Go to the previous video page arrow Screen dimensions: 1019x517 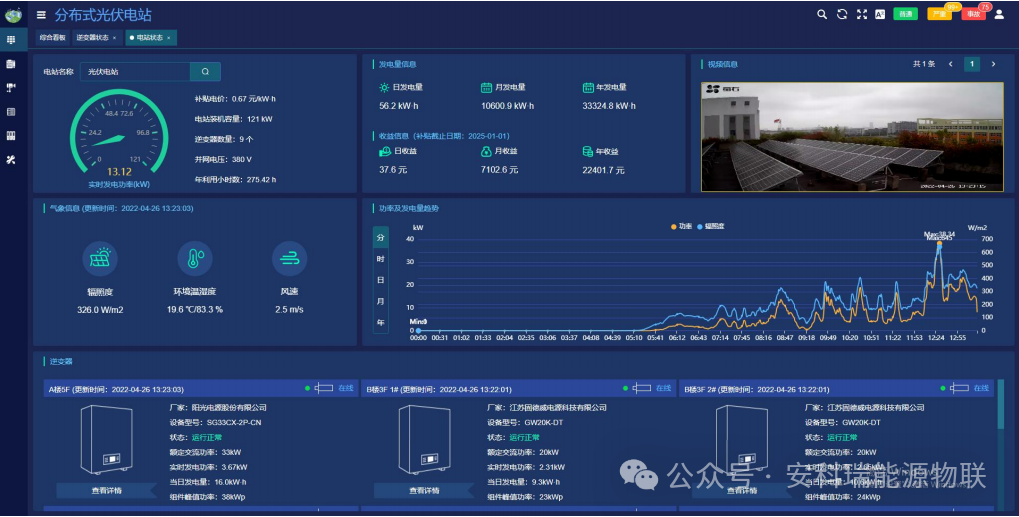(948, 64)
